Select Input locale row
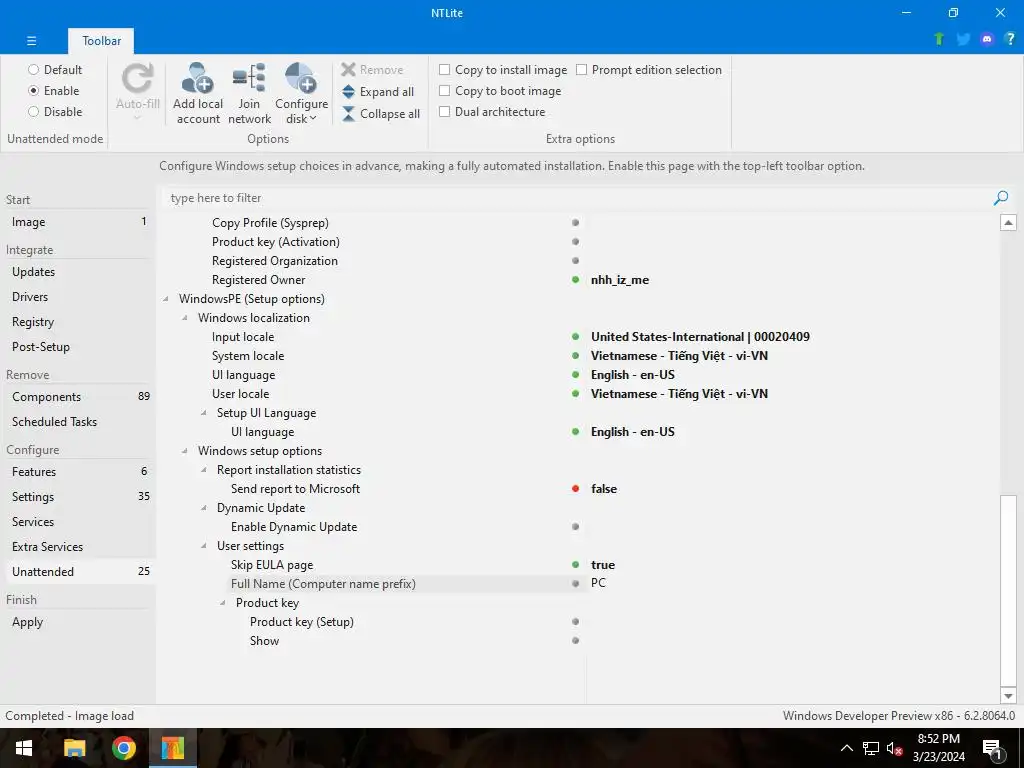Screen dimensions: 1024x768 (x=578, y=337)
